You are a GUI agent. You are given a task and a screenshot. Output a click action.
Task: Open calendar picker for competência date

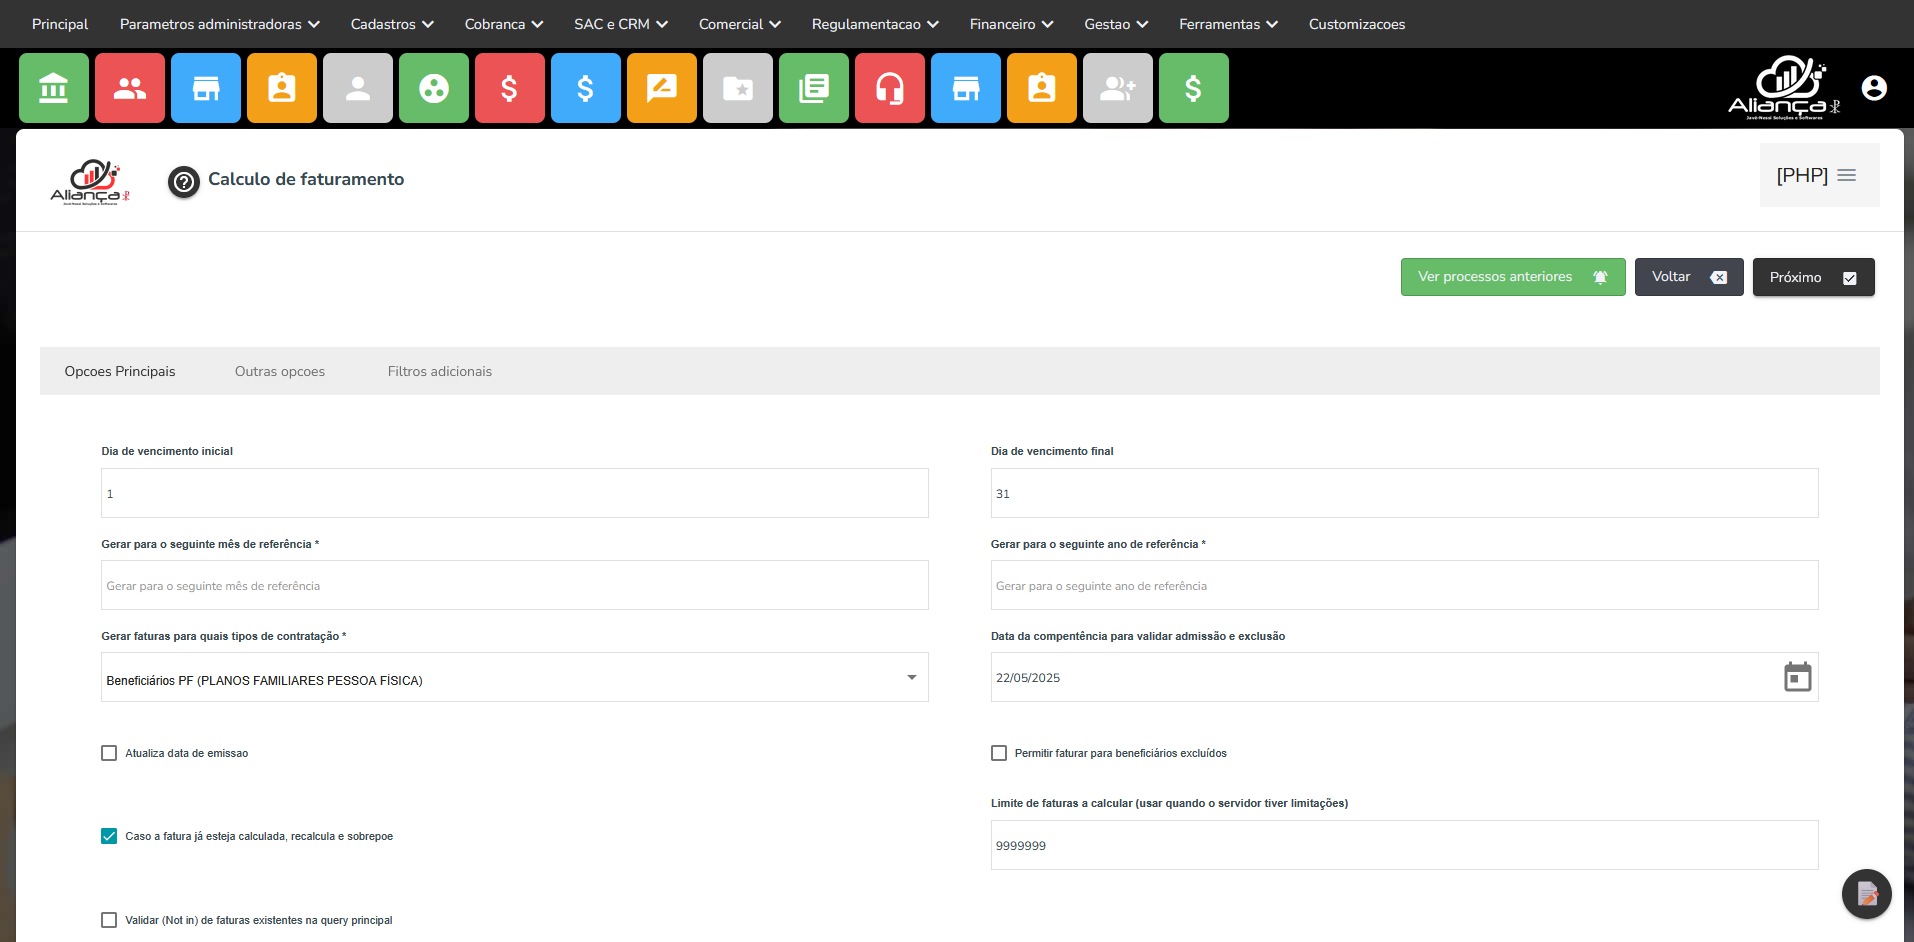[x=1797, y=677]
